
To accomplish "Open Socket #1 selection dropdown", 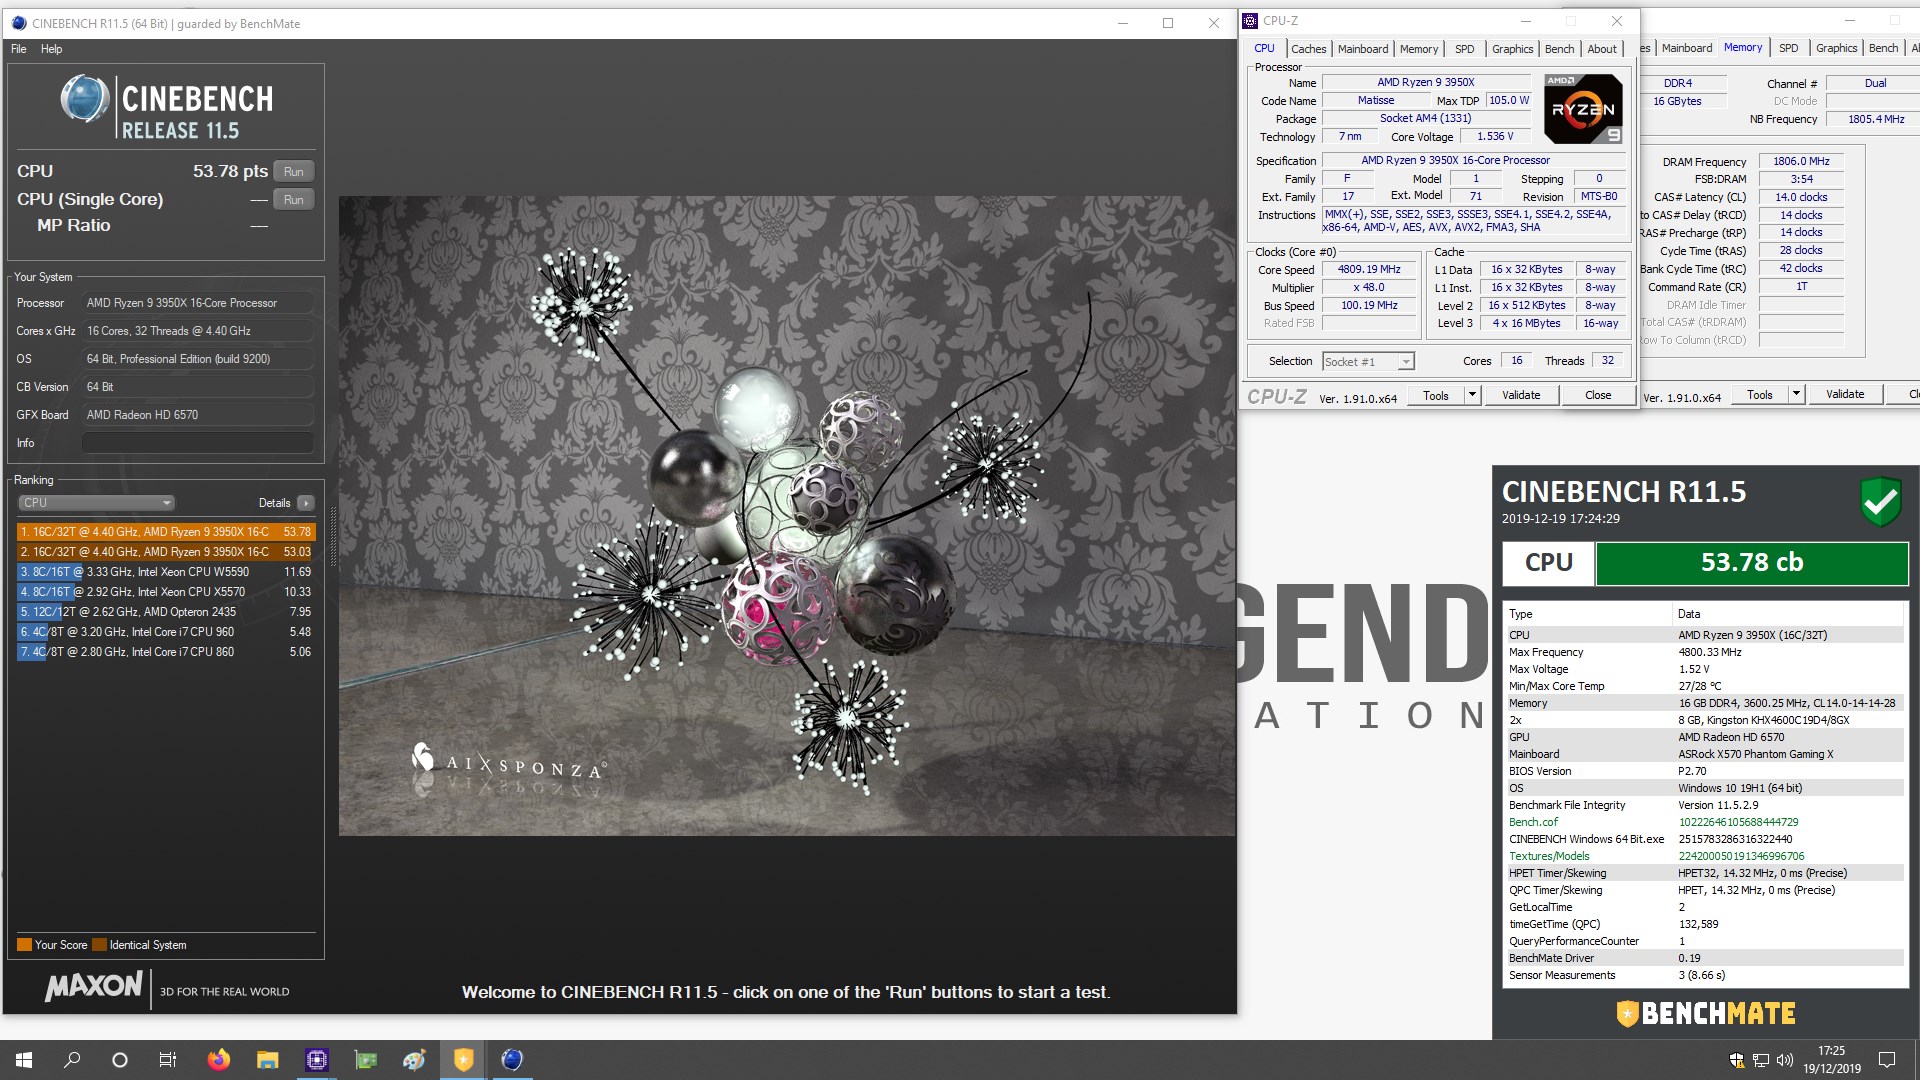I will coord(1368,362).
